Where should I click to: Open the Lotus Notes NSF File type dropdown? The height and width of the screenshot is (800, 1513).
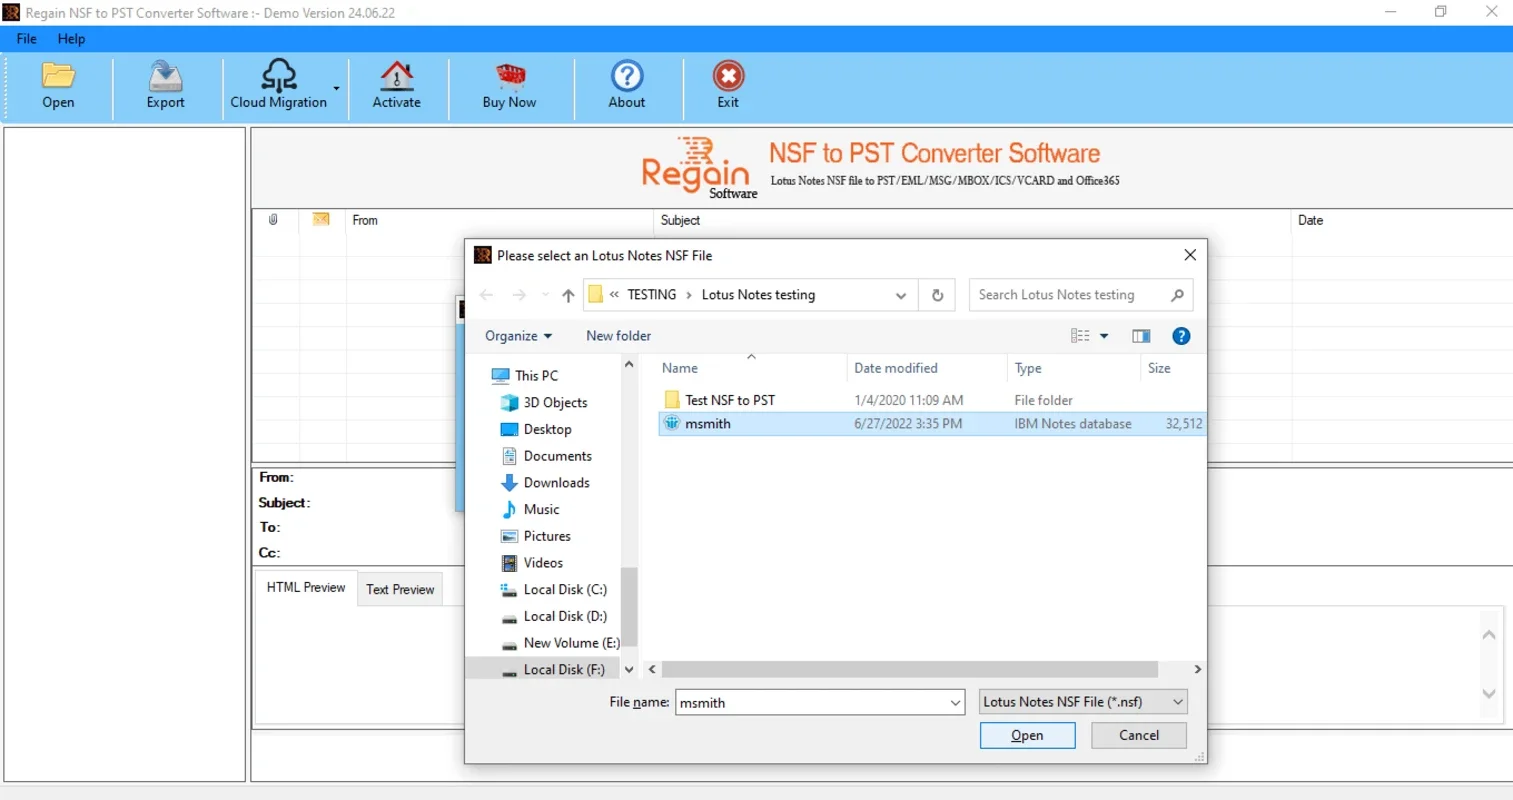pos(1083,702)
